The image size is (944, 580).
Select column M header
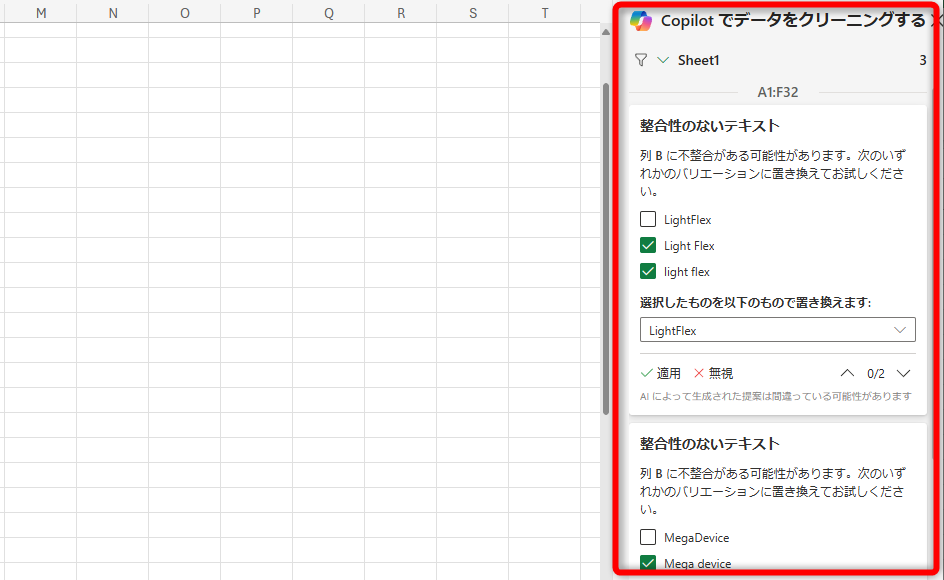click(41, 13)
